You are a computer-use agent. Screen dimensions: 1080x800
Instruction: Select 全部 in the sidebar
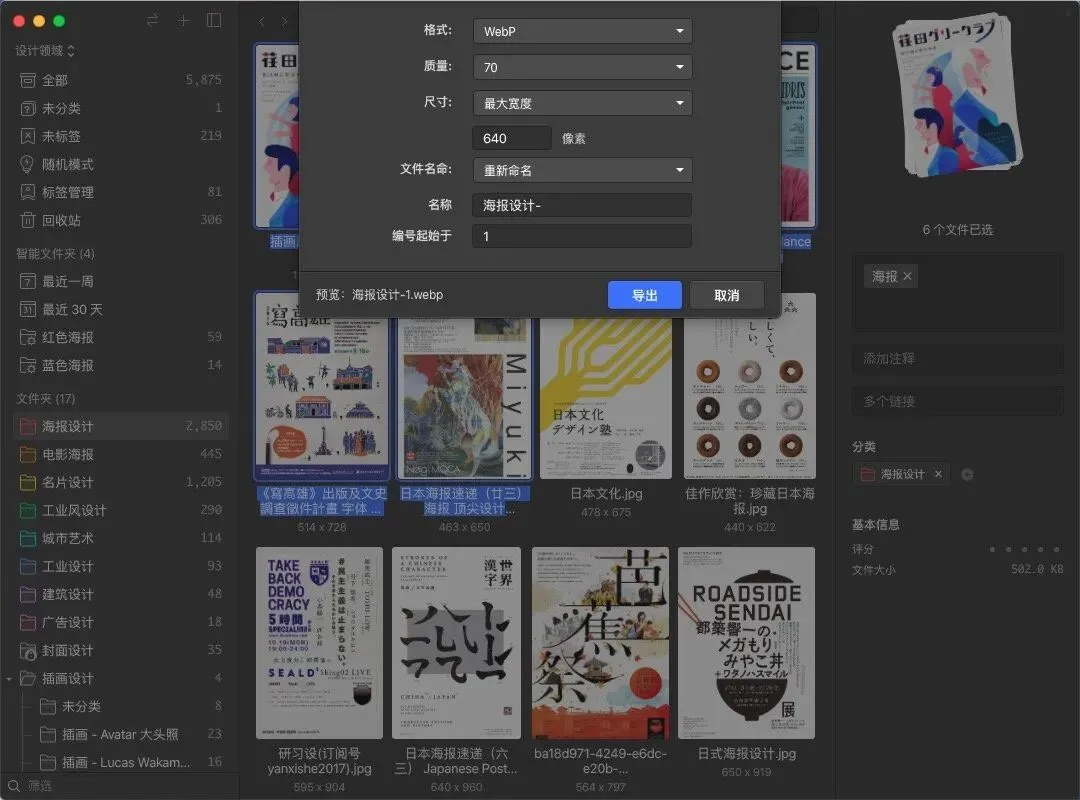pos(121,81)
